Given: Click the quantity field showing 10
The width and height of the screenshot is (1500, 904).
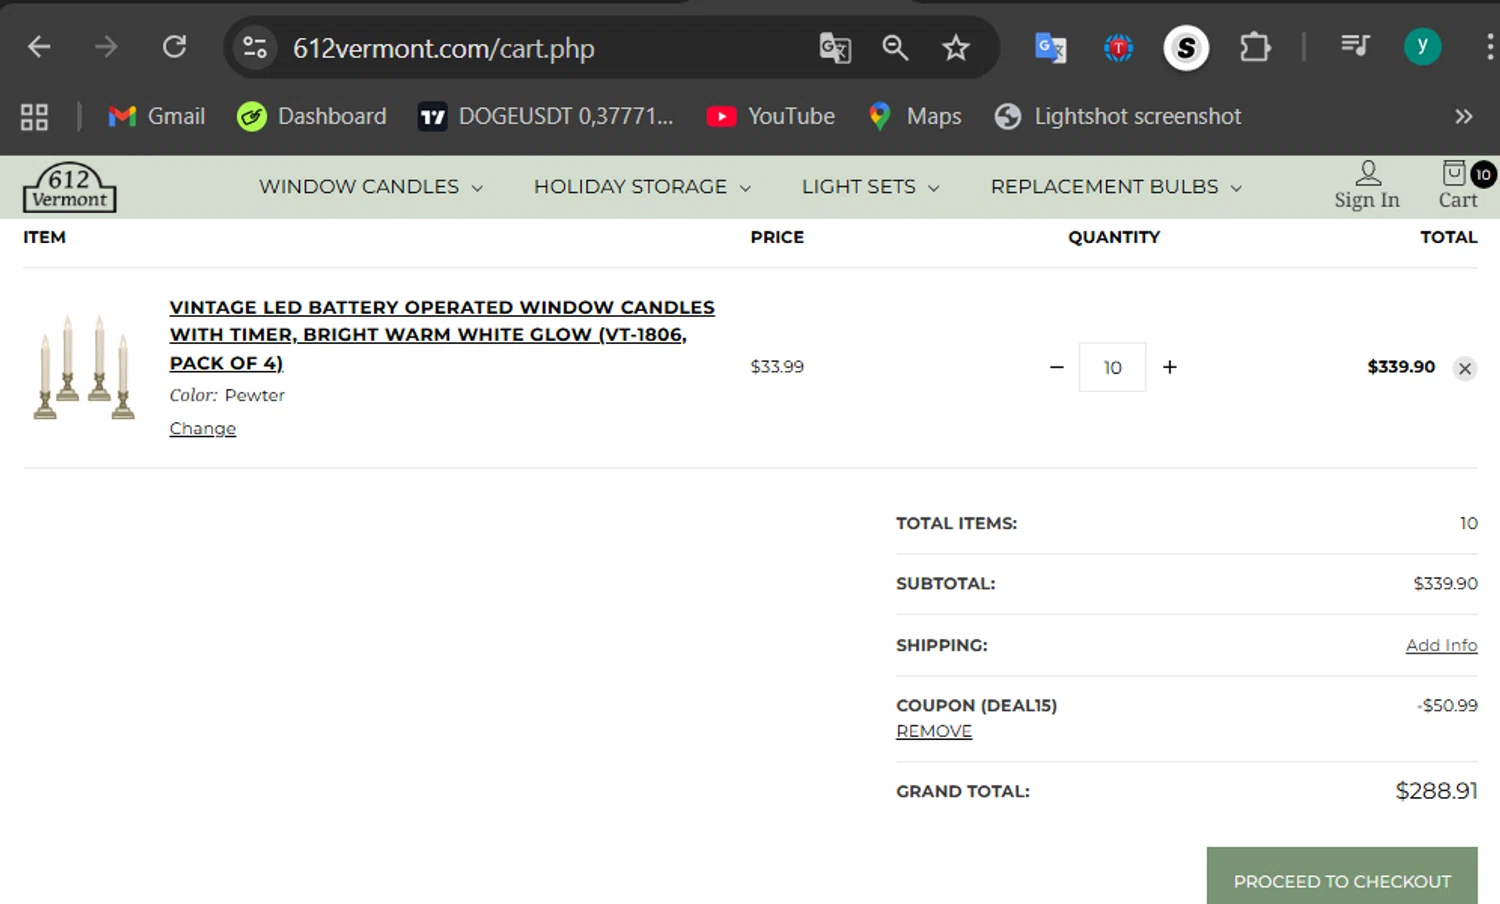Looking at the screenshot, I should tap(1113, 368).
